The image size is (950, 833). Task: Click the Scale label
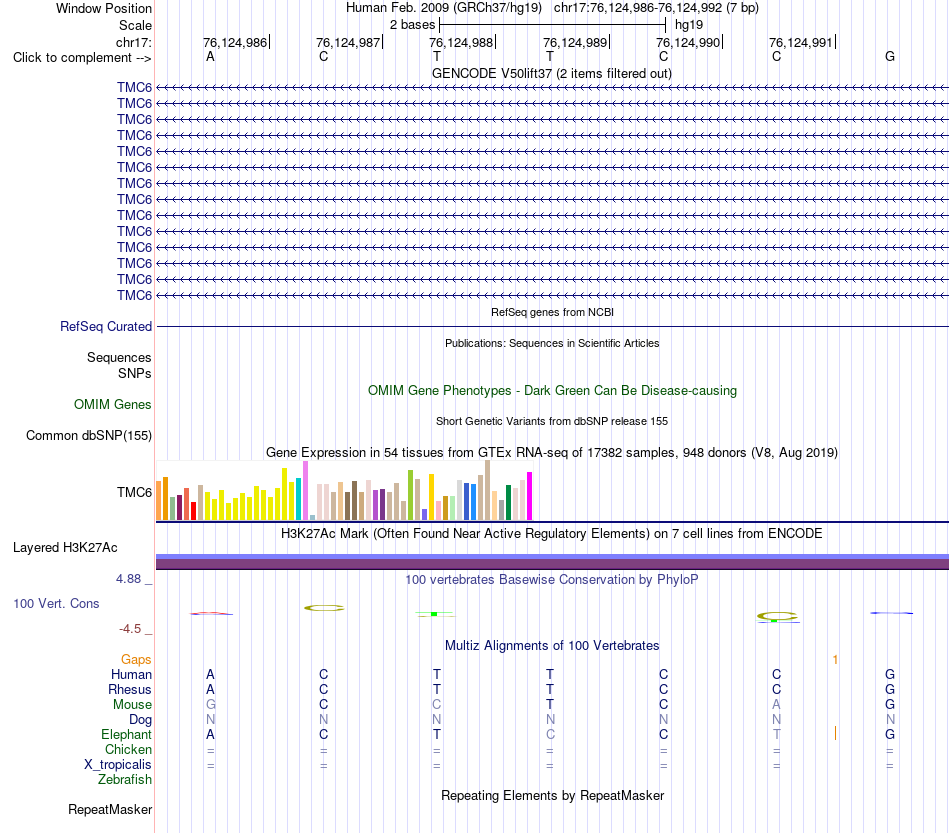[x=135, y=25]
